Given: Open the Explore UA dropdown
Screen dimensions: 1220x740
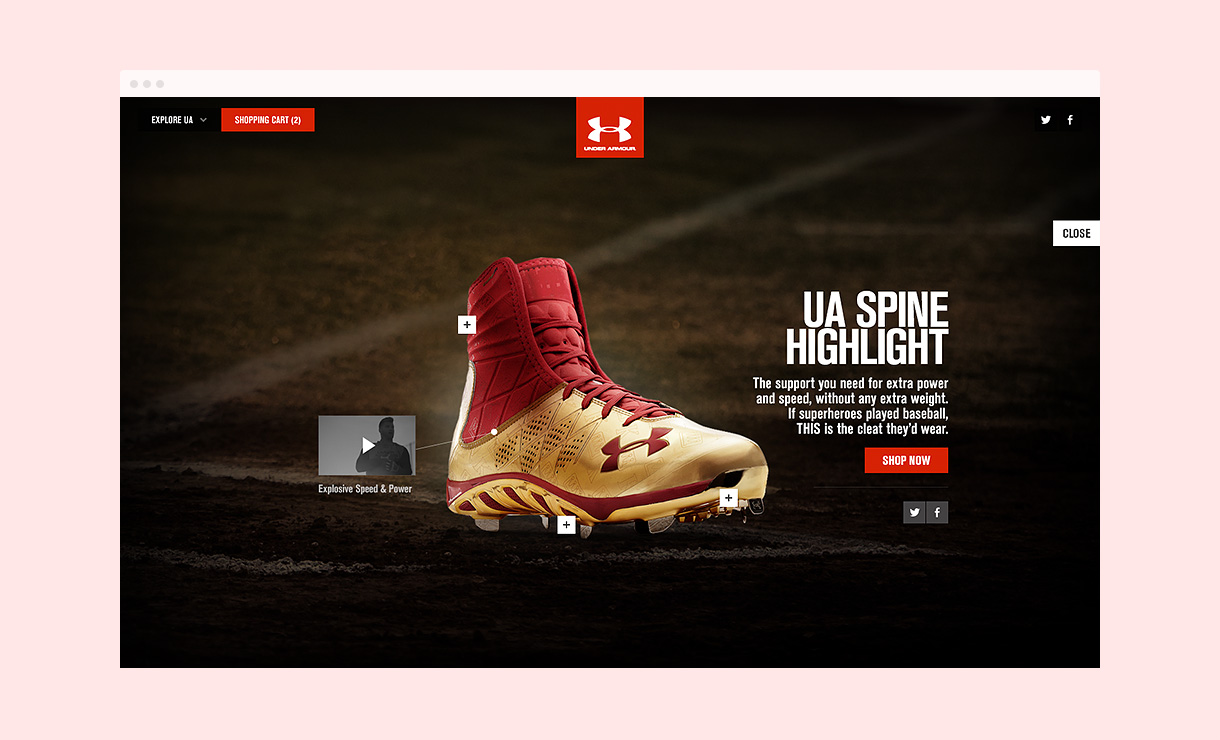Looking at the screenshot, I should (179, 120).
